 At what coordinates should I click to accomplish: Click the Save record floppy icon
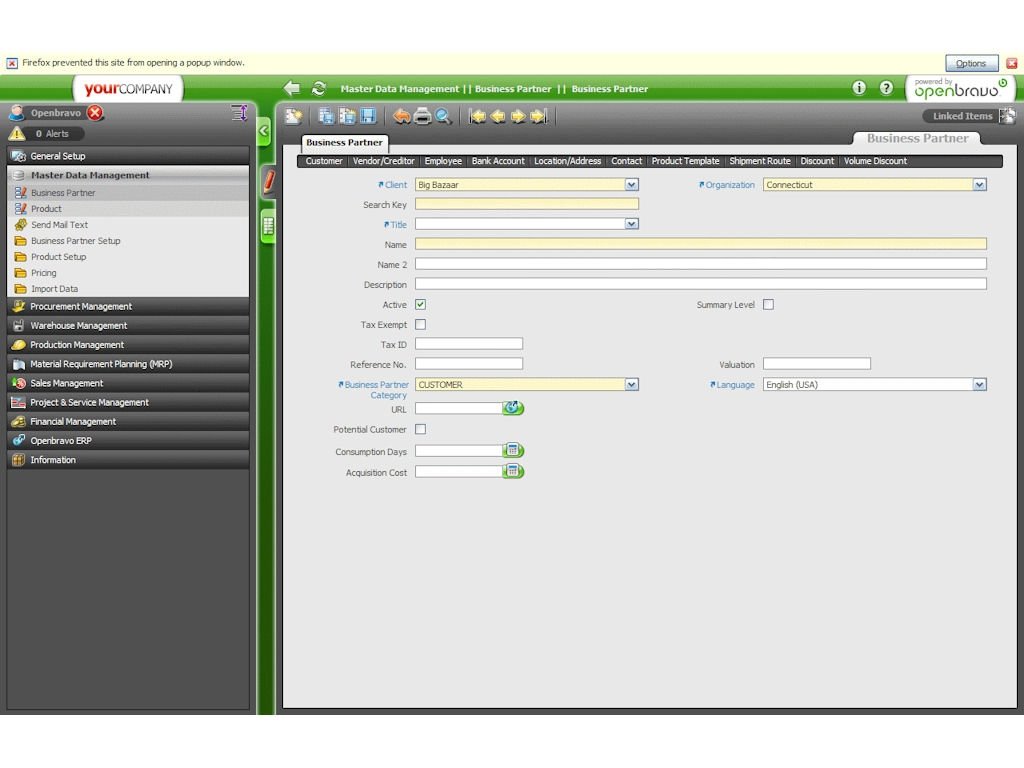click(368, 116)
